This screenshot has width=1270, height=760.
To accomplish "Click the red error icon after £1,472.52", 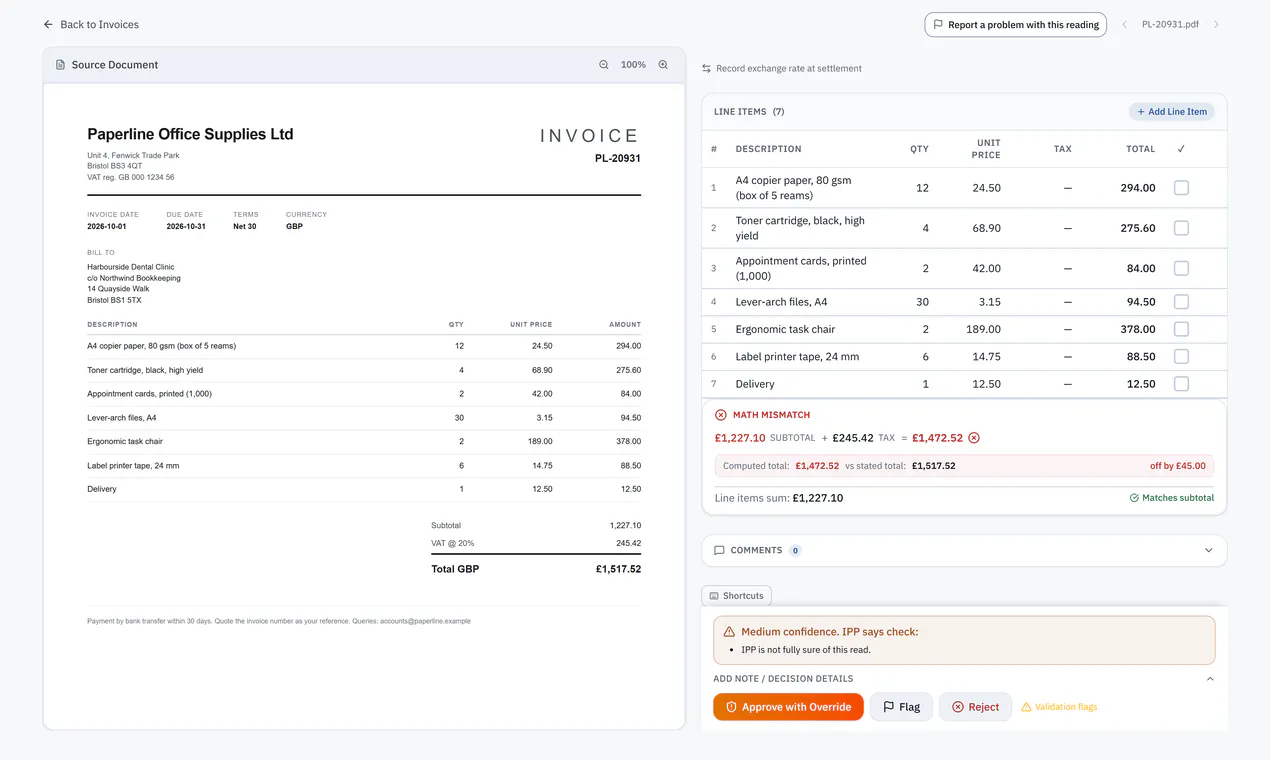I will [x=974, y=438].
